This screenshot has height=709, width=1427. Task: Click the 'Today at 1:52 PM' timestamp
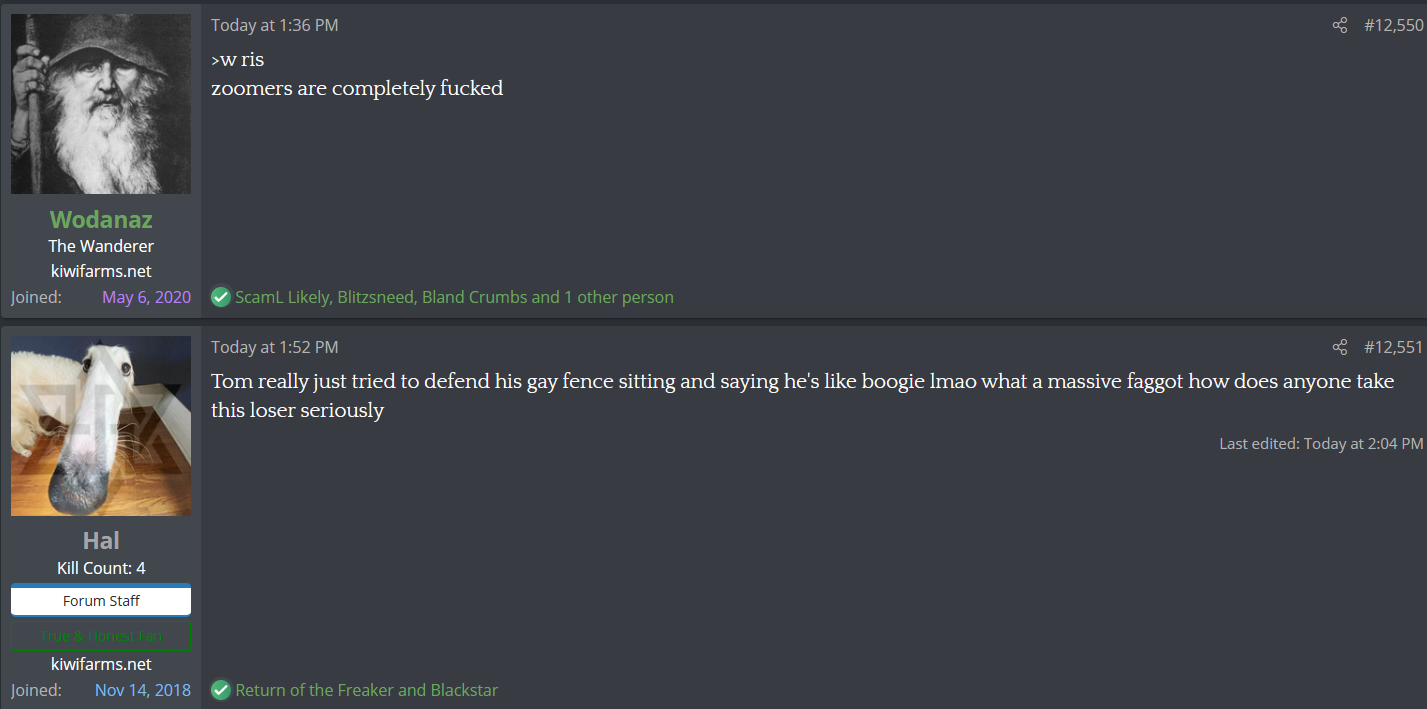[275, 347]
